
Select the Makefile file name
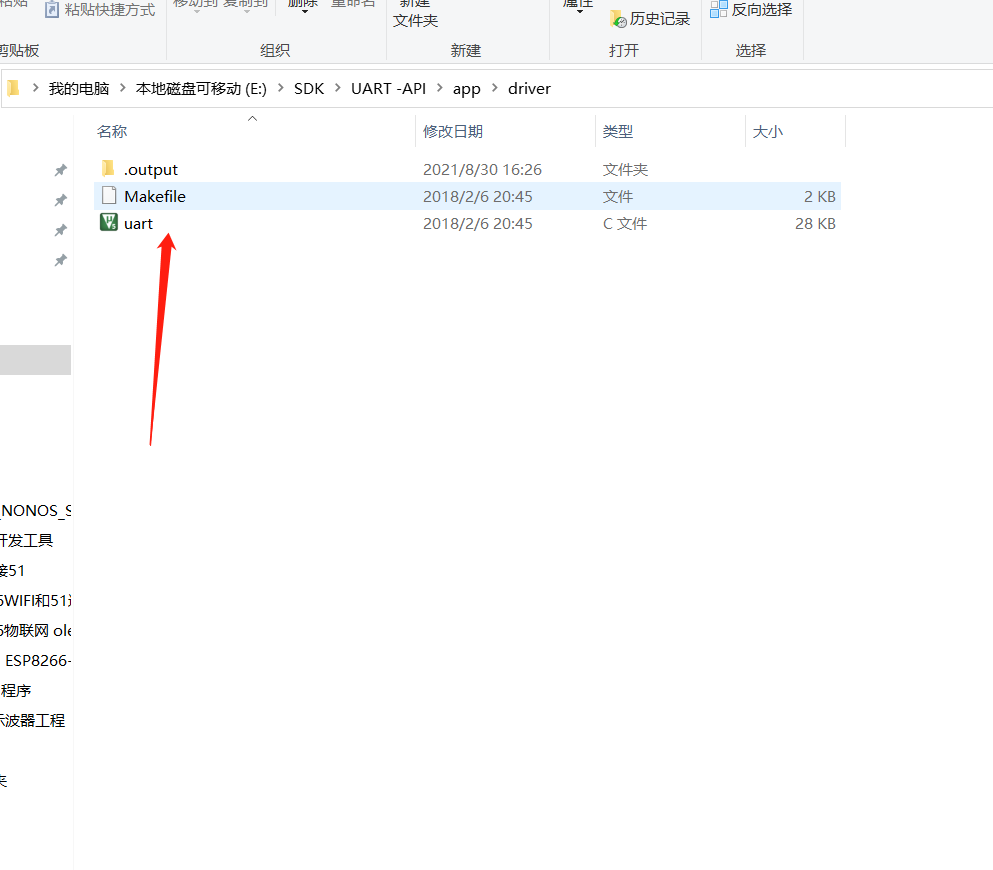pos(155,196)
